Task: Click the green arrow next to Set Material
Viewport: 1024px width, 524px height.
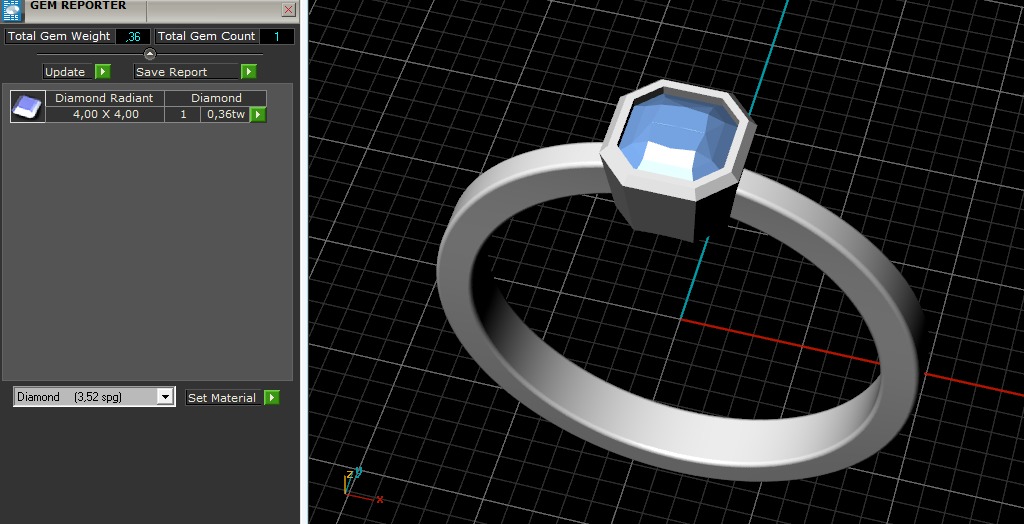Action: click(x=272, y=397)
